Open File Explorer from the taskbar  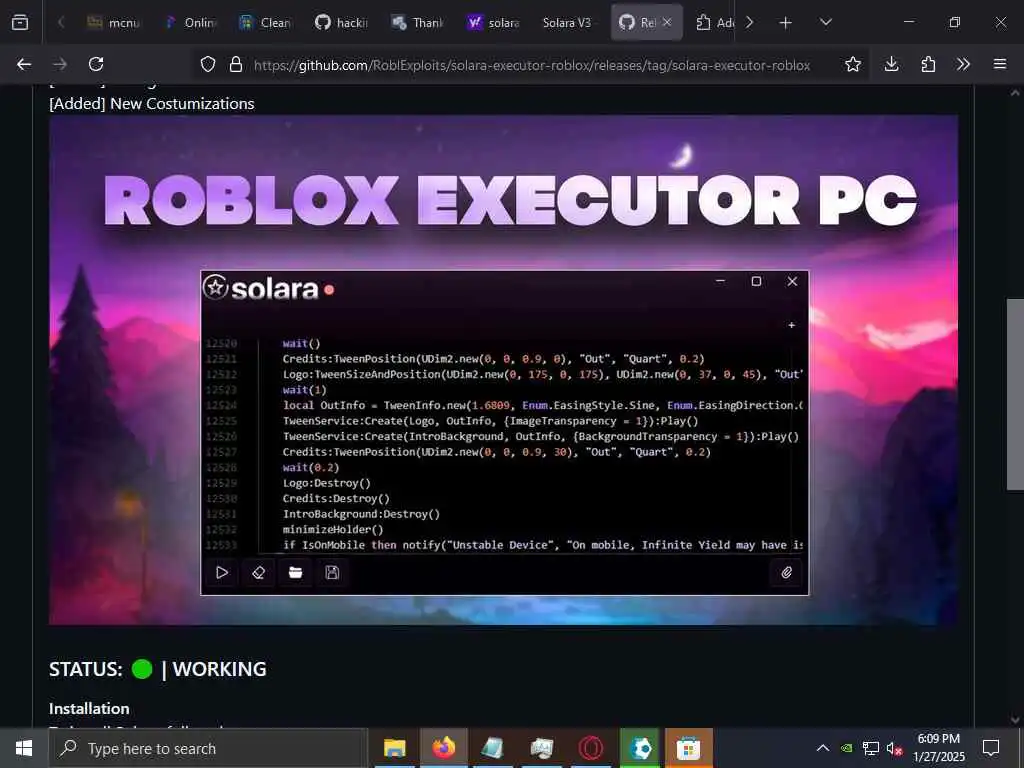click(x=394, y=748)
